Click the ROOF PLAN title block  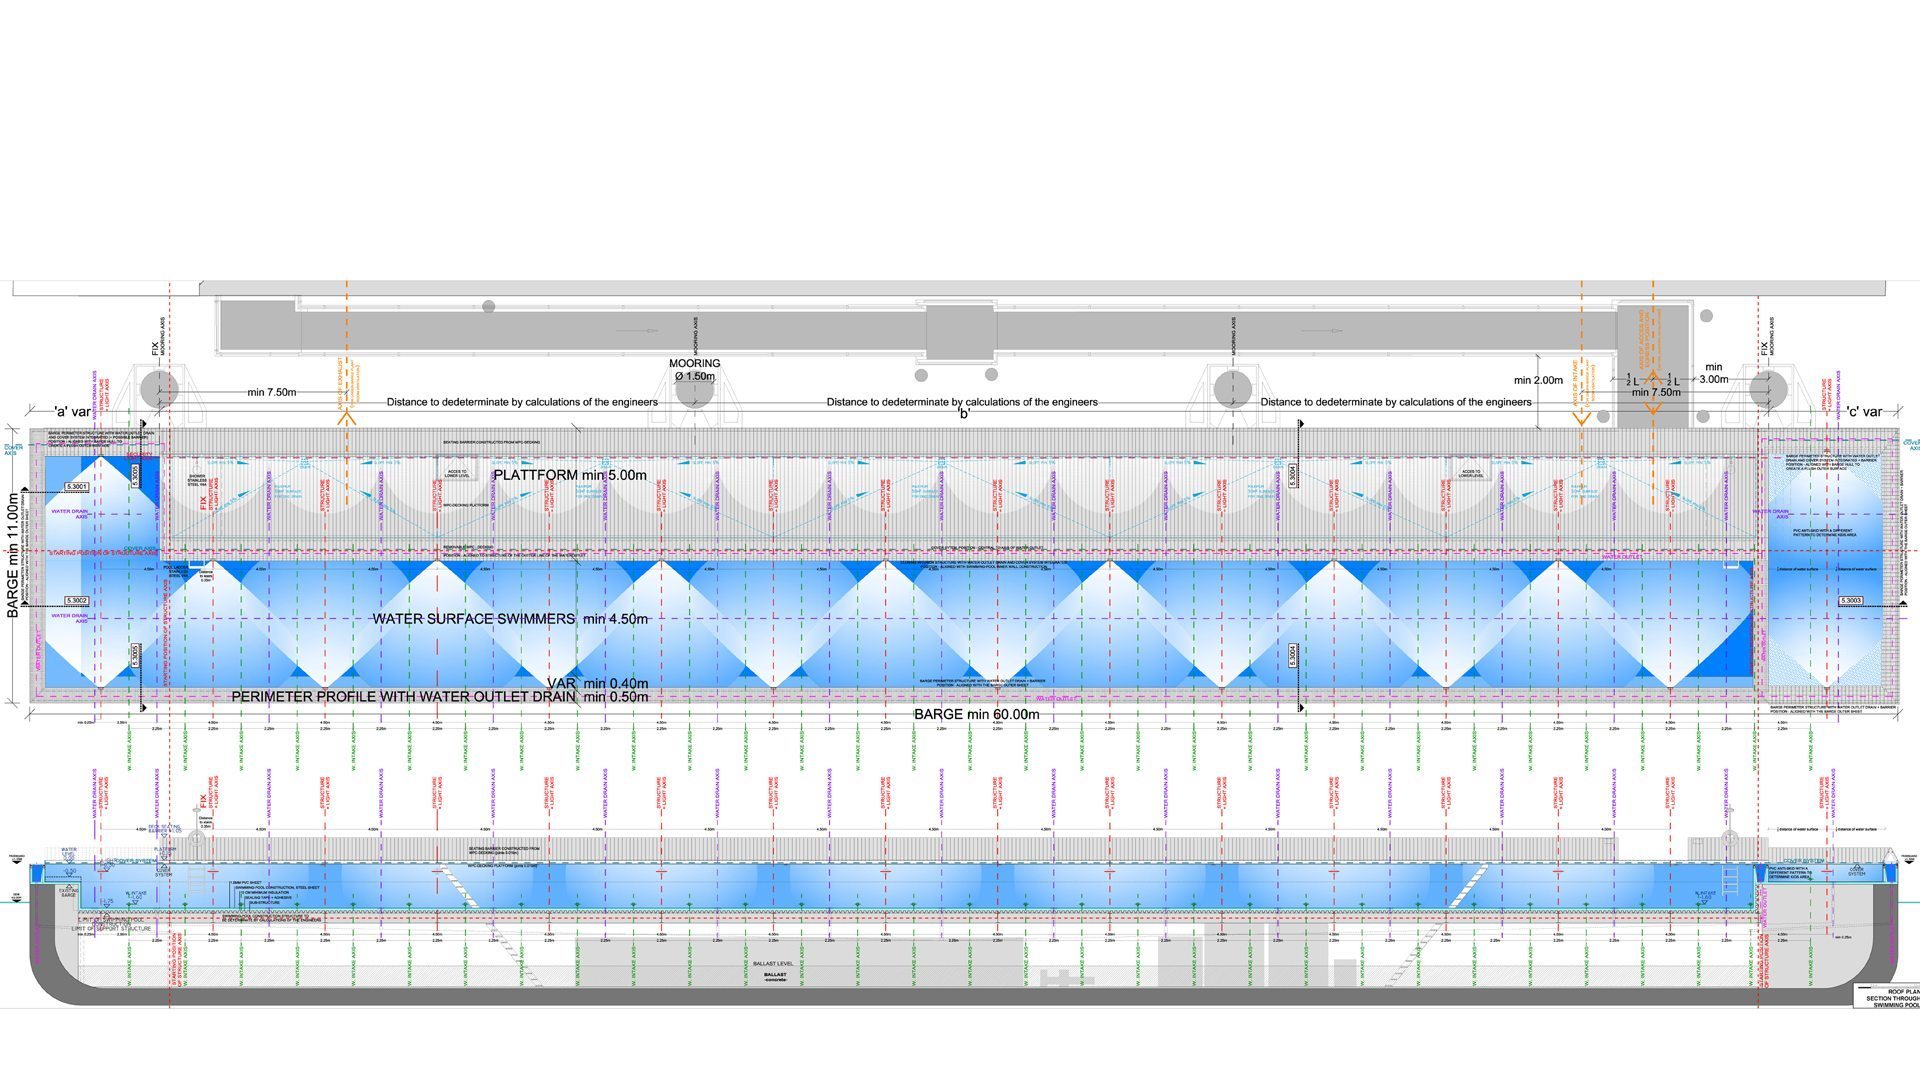point(1888,996)
